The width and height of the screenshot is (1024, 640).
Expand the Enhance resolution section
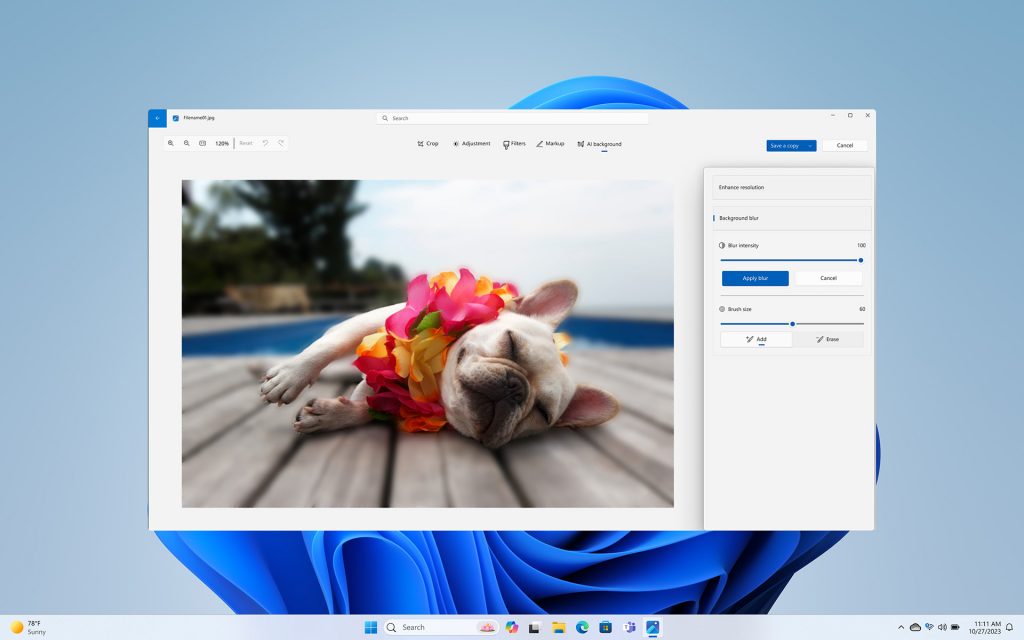pos(790,187)
